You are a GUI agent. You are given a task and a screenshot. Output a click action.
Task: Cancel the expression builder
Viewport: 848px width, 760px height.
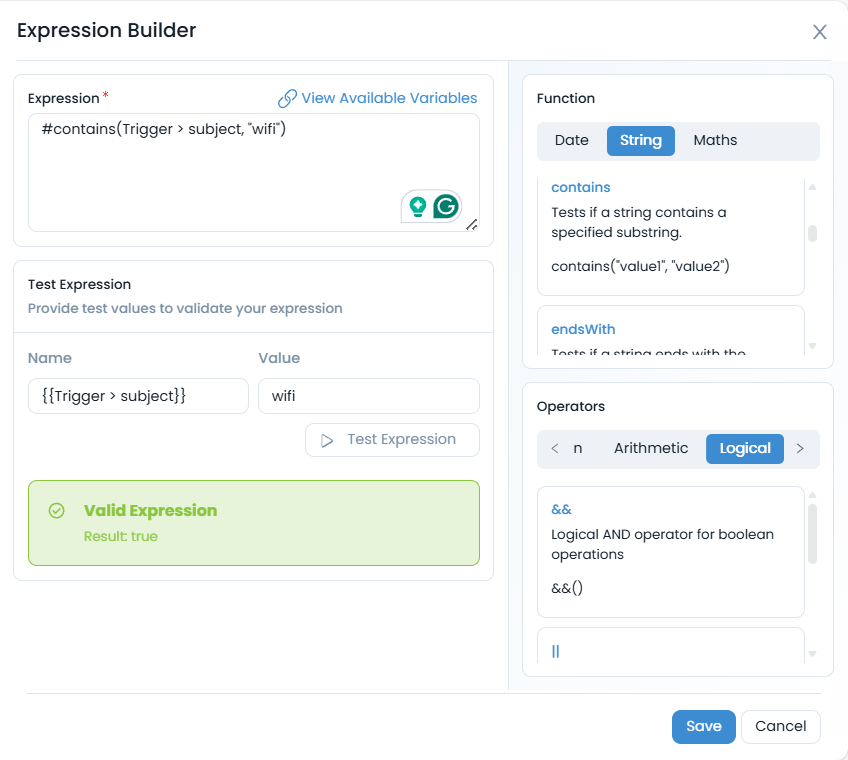tap(780, 726)
